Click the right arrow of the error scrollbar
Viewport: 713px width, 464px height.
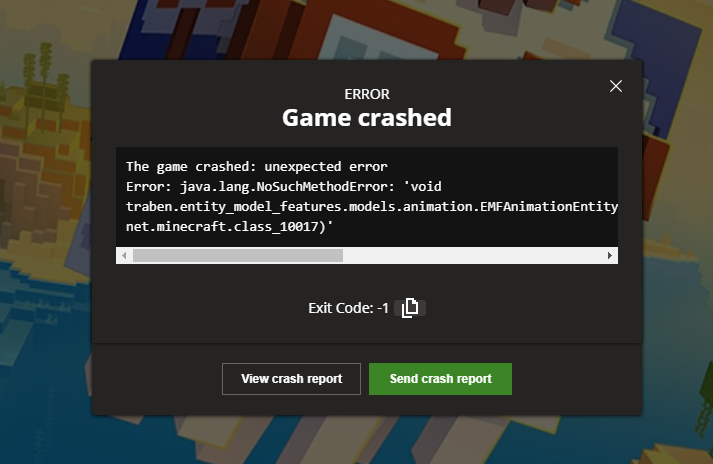(610, 256)
